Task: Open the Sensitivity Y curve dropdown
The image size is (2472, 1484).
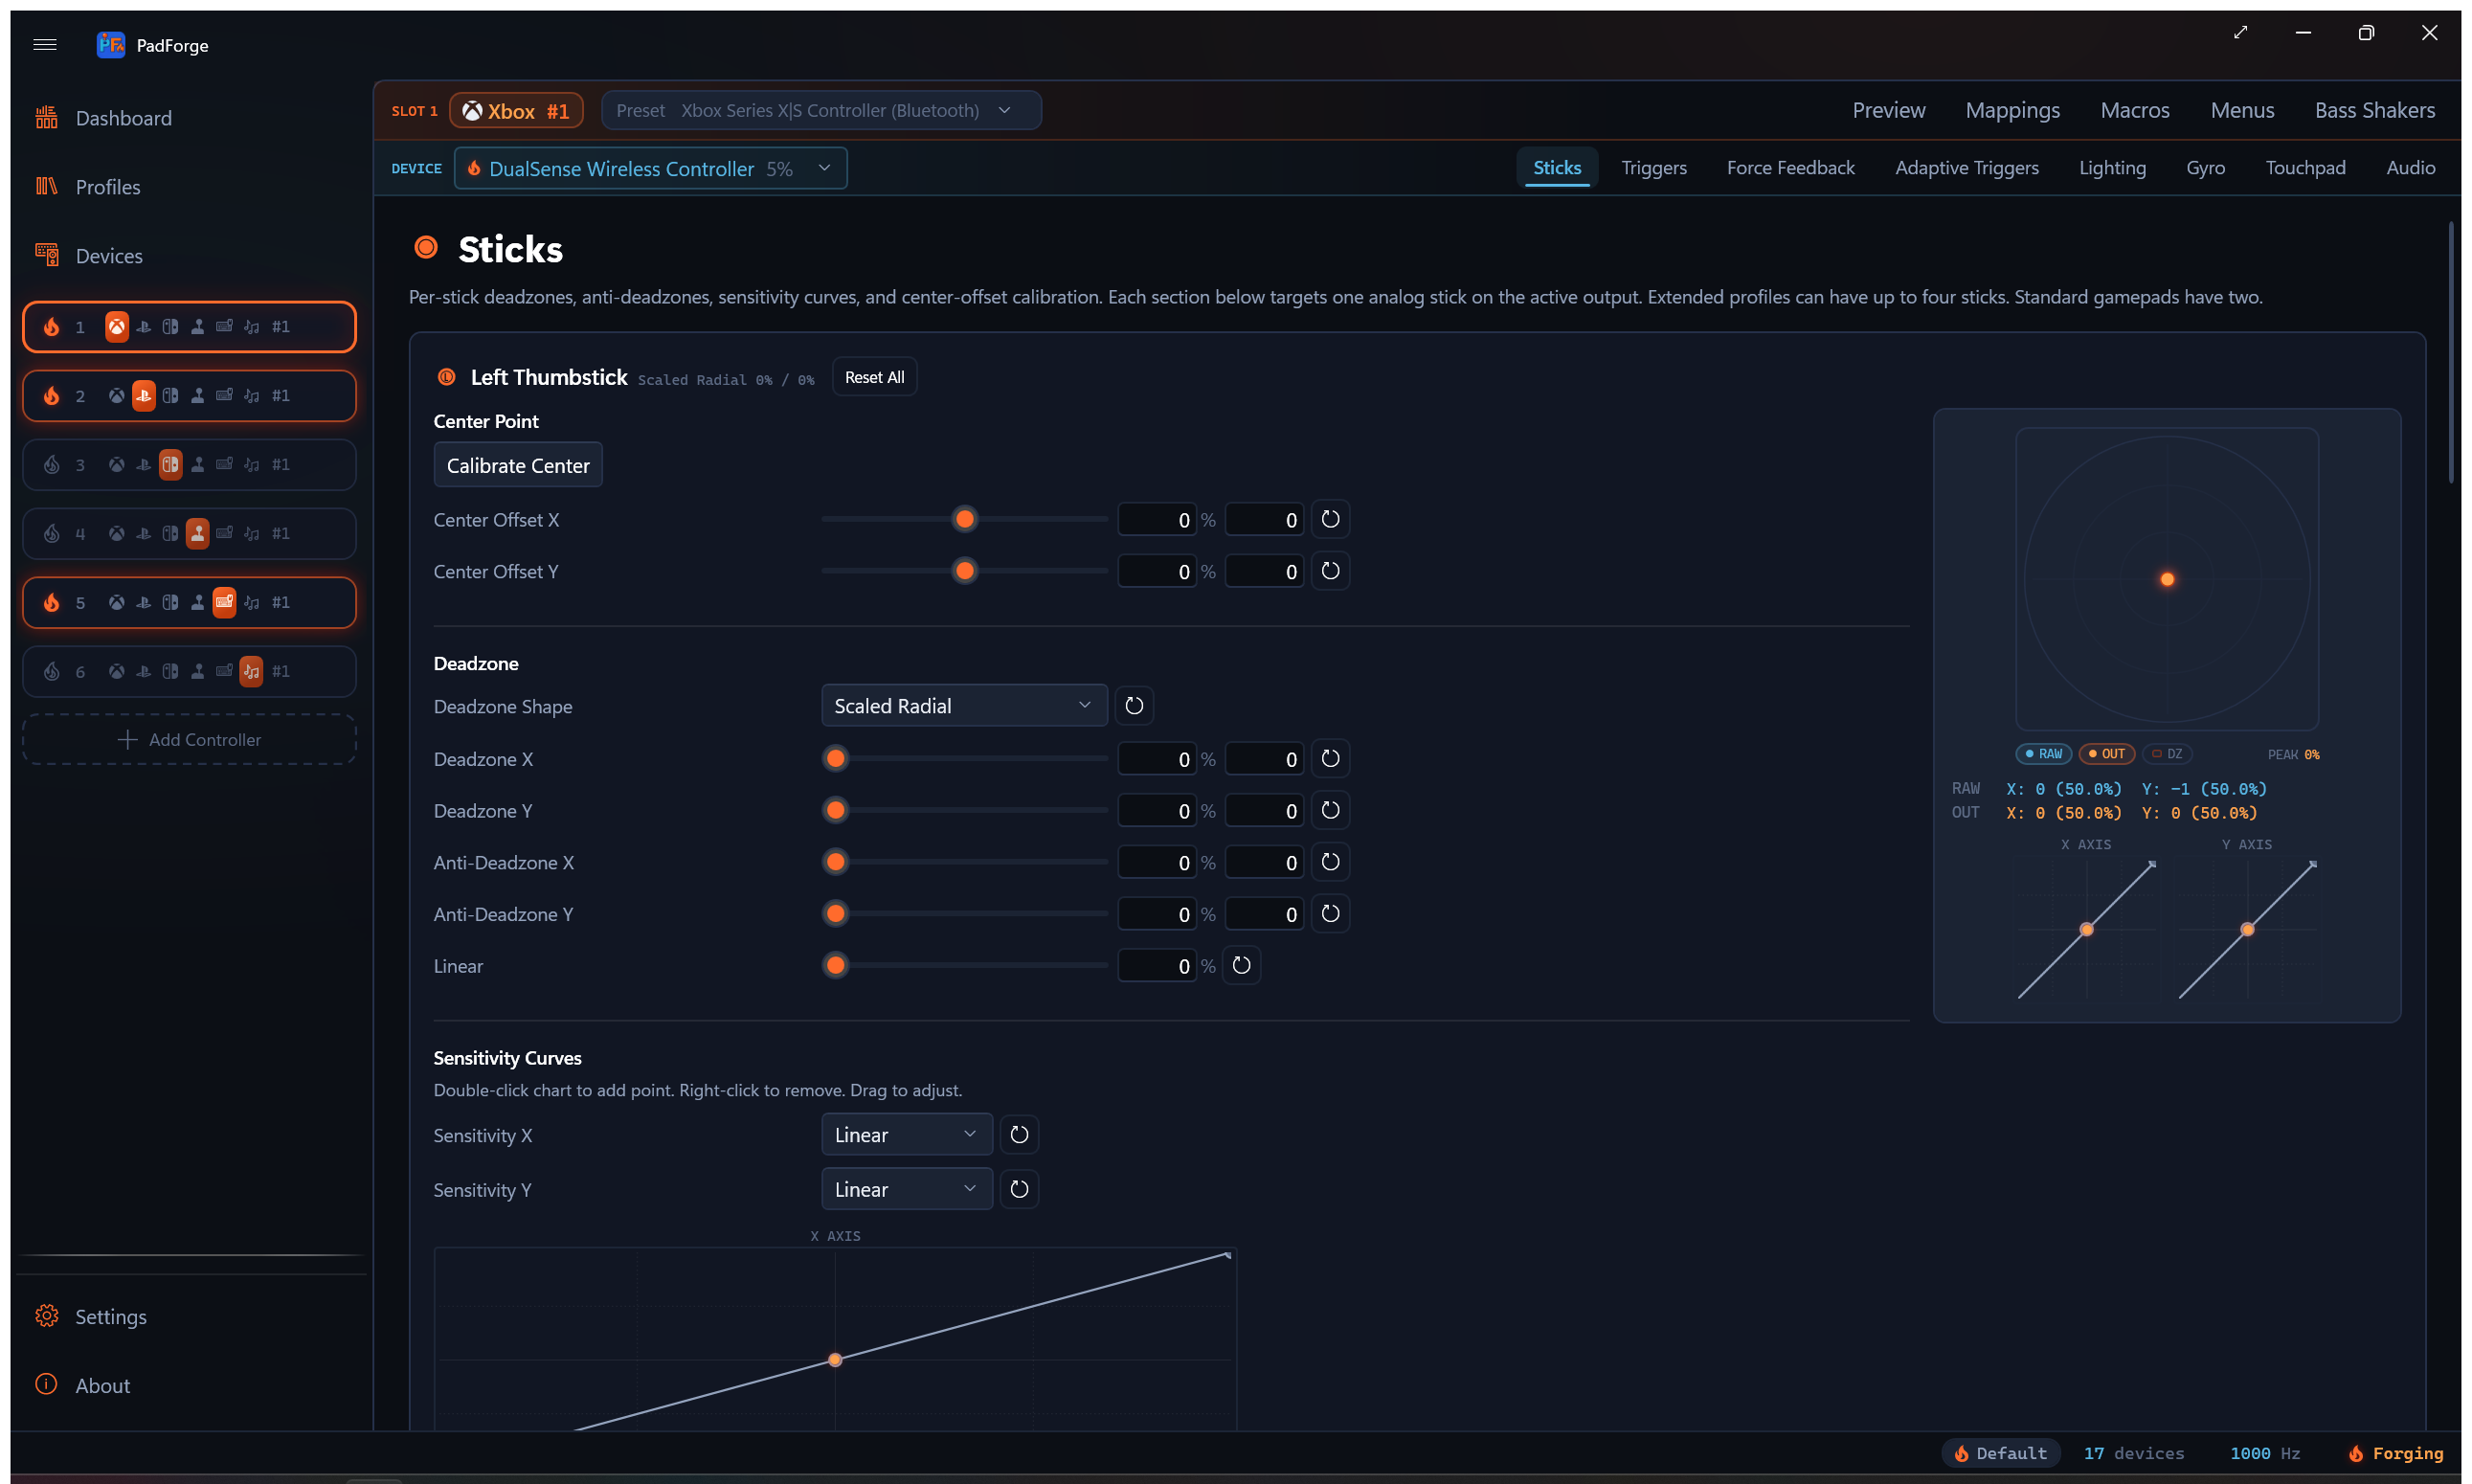Action: pos(907,1189)
